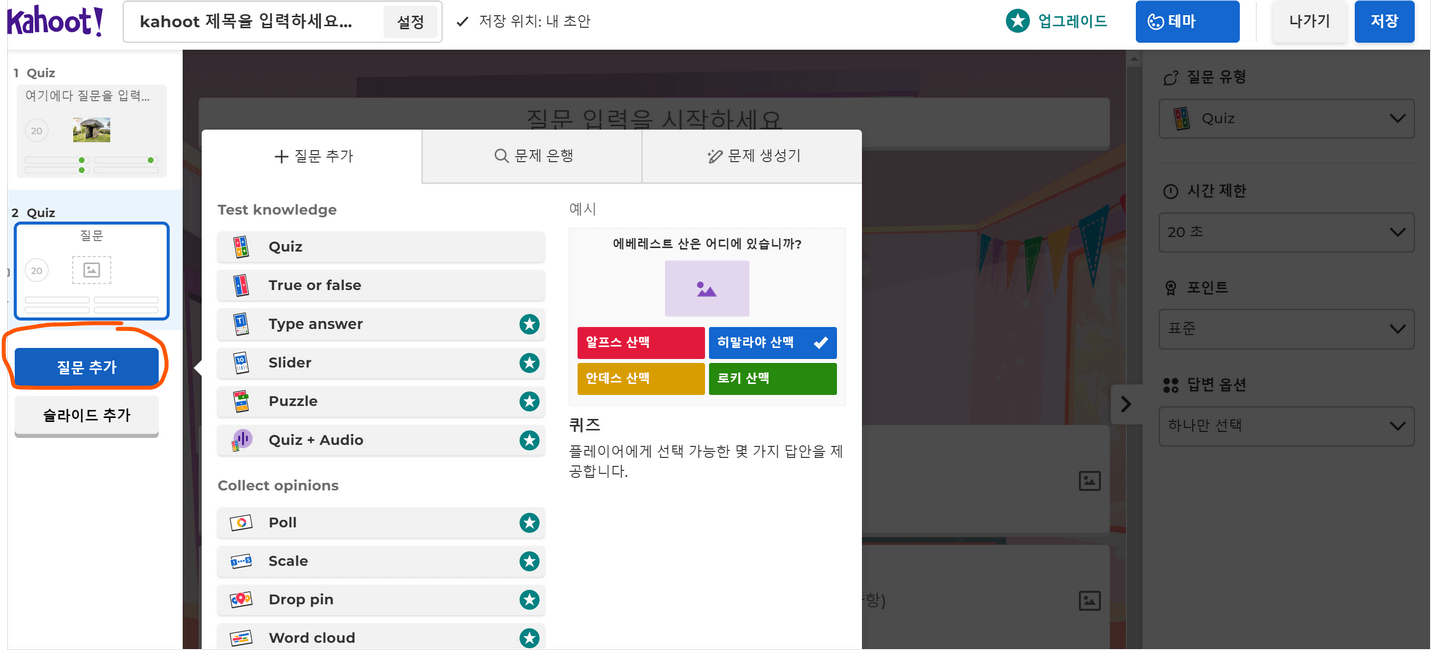Select the True or false icon
Screen dimensions: 1431x650
pos(240,285)
